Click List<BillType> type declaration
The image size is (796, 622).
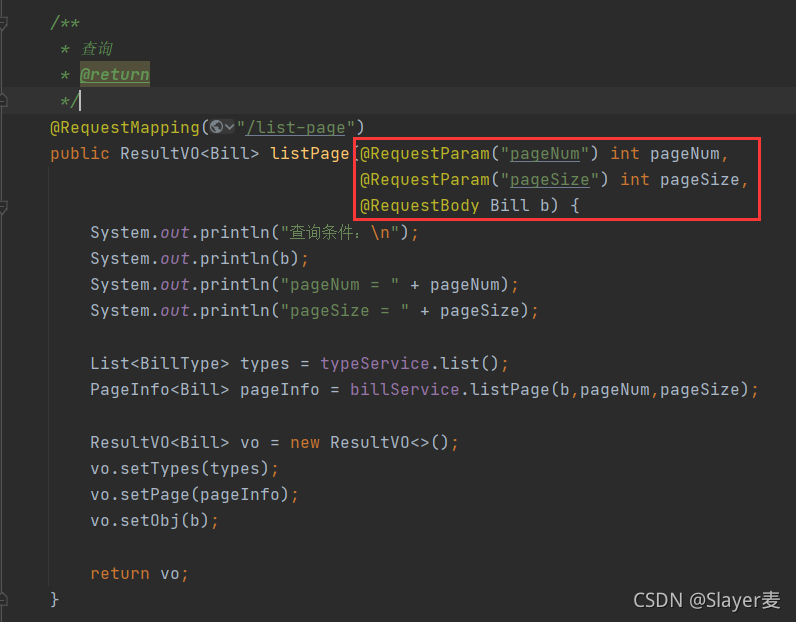[x=159, y=364]
